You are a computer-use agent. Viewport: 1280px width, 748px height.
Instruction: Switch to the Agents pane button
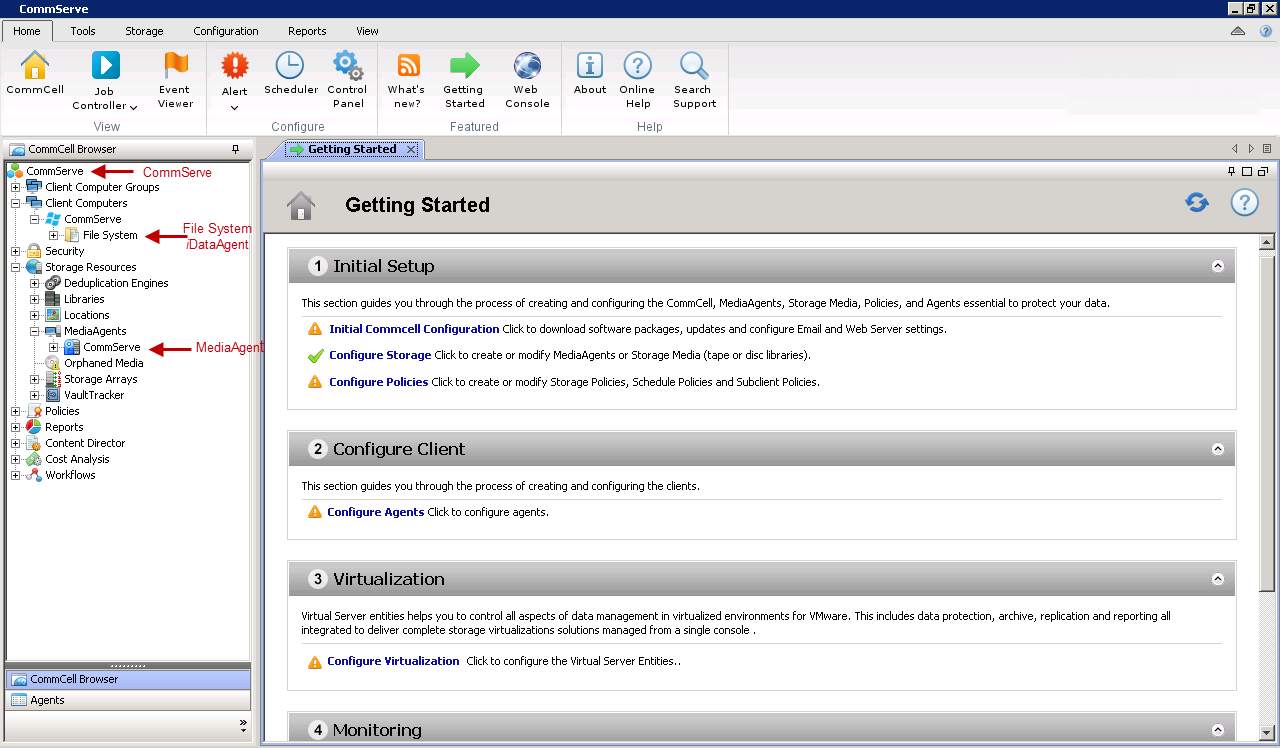coord(47,700)
